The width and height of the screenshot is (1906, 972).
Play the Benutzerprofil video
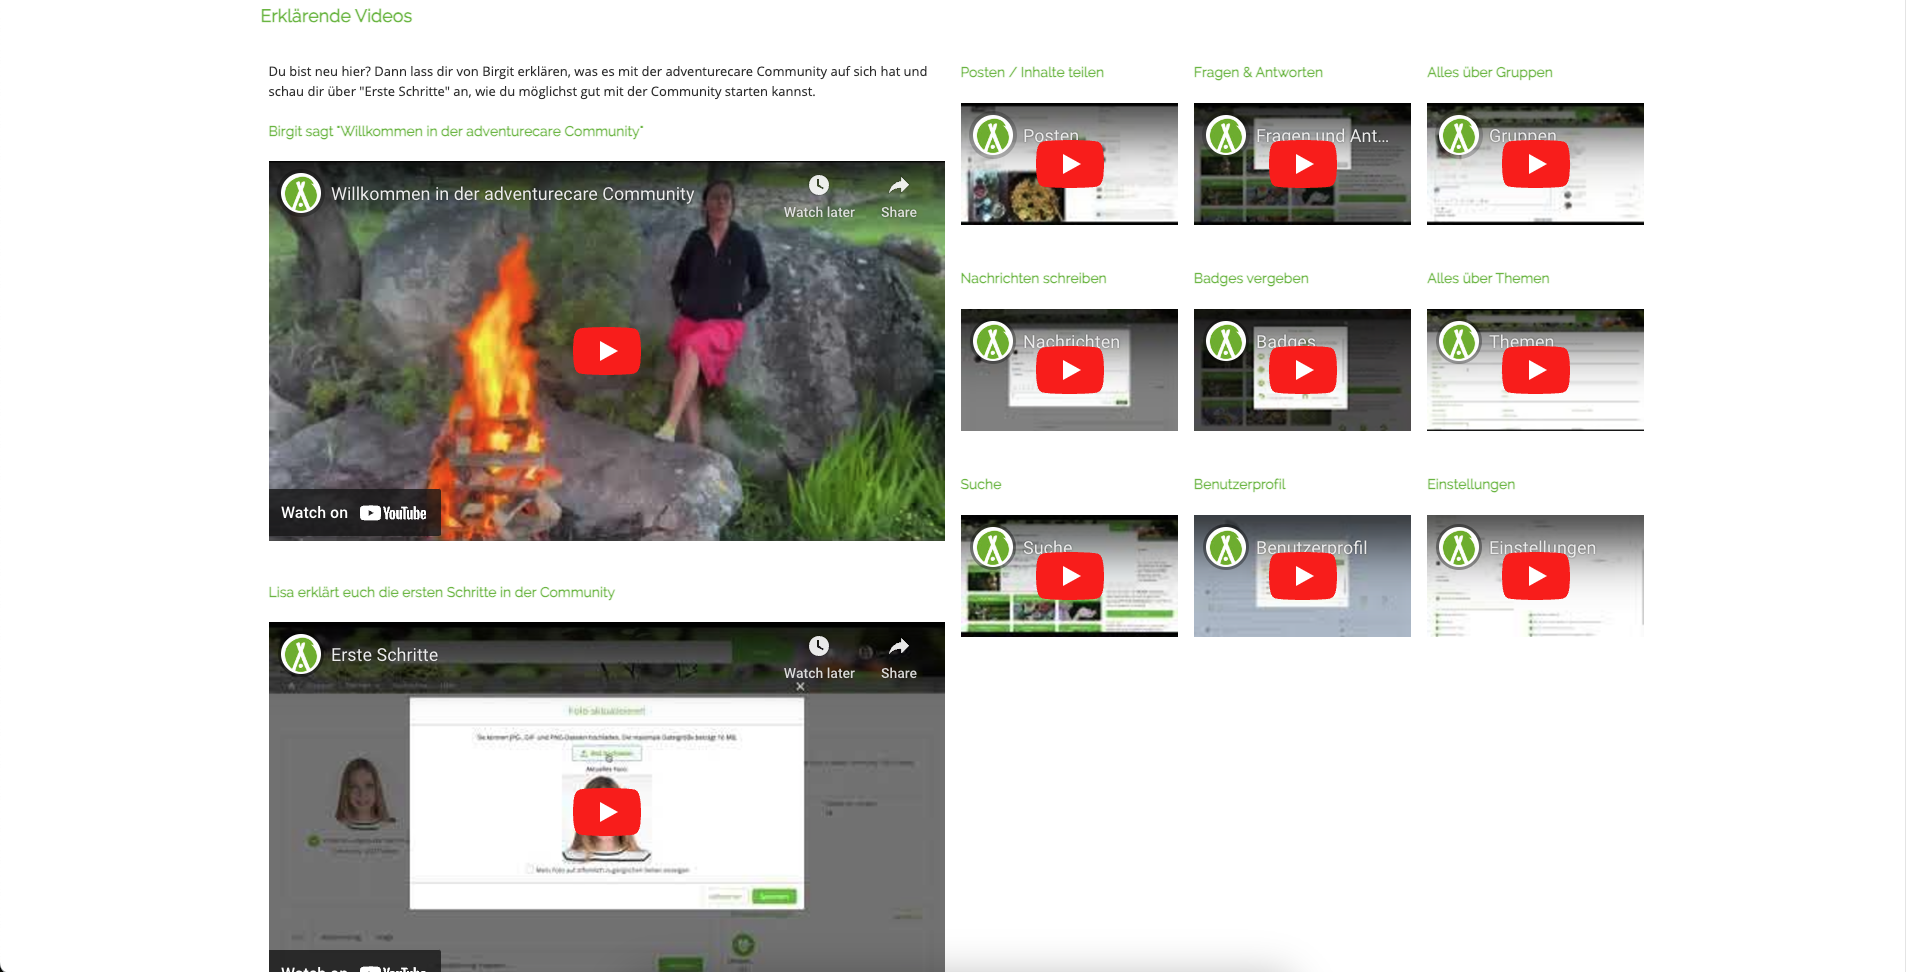click(1302, 576)
